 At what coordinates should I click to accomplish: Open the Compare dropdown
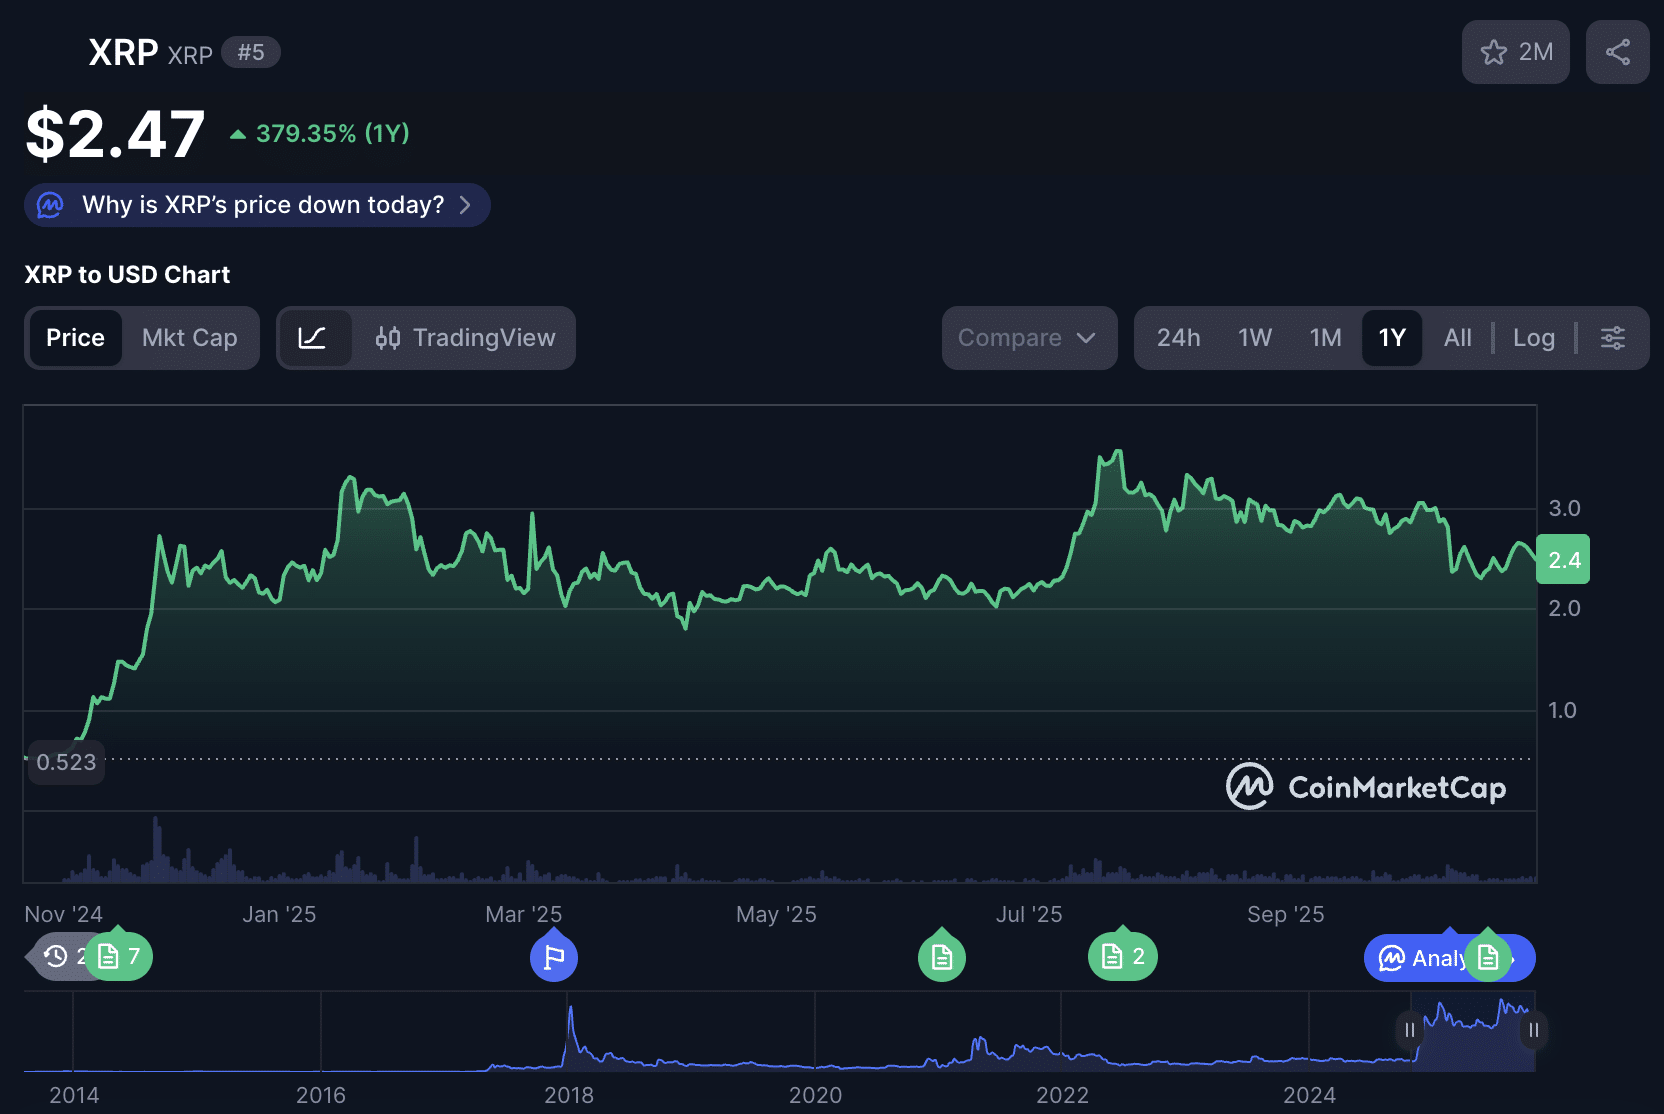pos(1029,338)
